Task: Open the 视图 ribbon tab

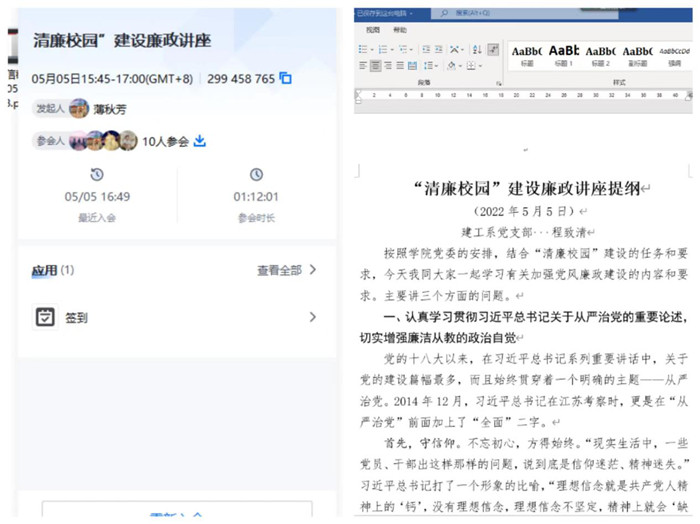Action: tap(373, 30)
